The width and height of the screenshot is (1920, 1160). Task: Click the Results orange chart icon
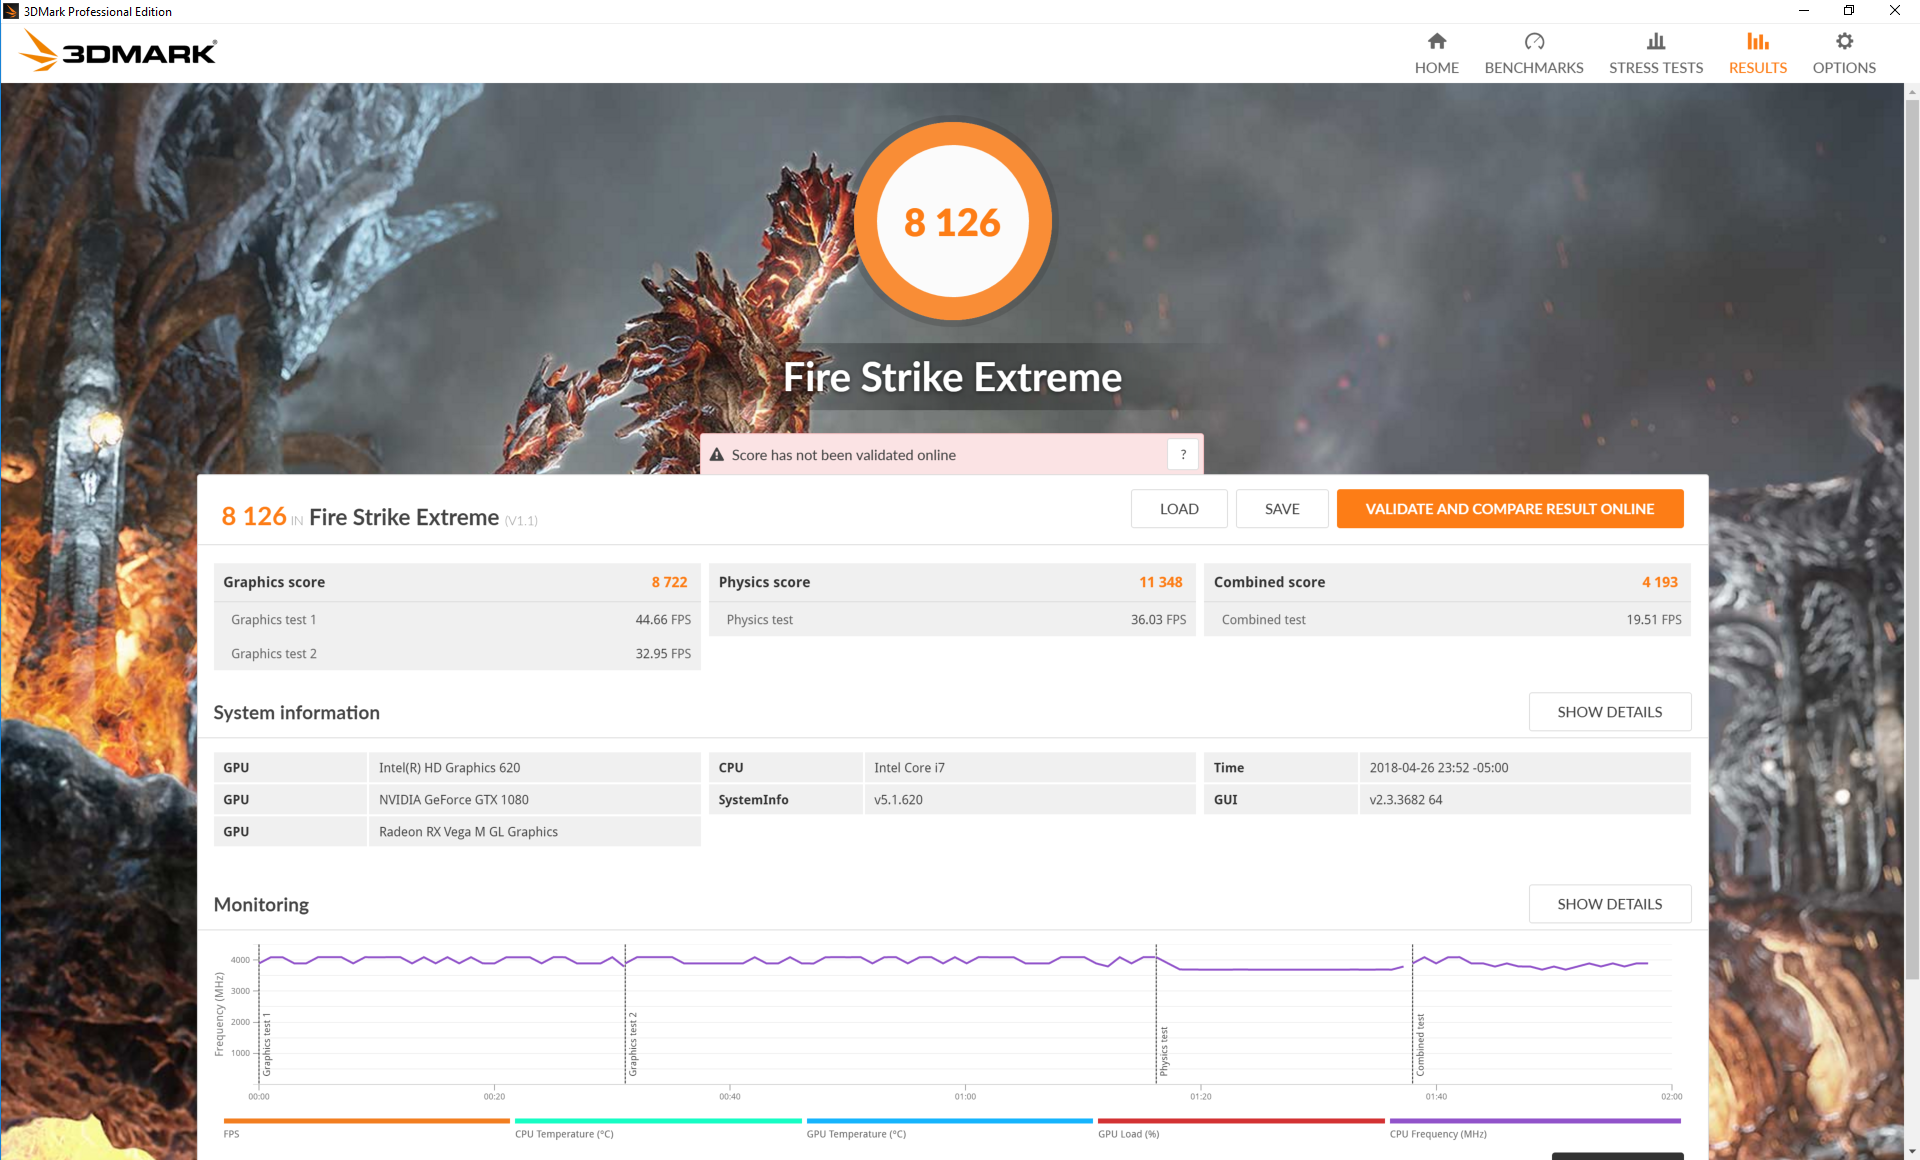(1757, 41)
